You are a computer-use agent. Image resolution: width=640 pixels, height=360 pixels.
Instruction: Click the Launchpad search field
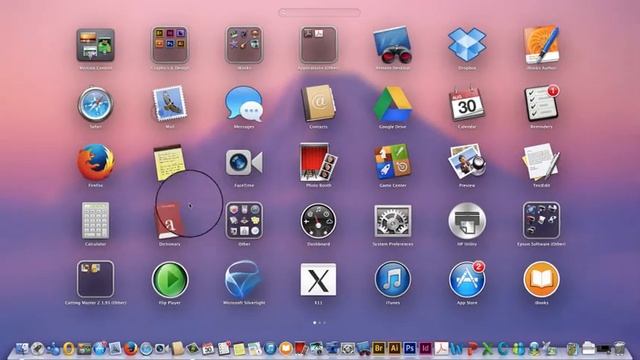point(319,13)
